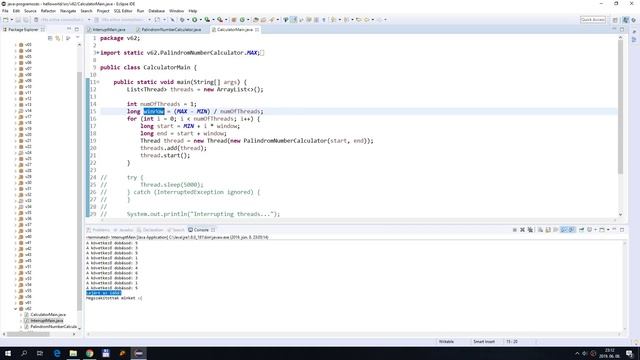640x360 pixels.
Task: Click the New file toolbar icon
Action: click(x=5, y=20)
